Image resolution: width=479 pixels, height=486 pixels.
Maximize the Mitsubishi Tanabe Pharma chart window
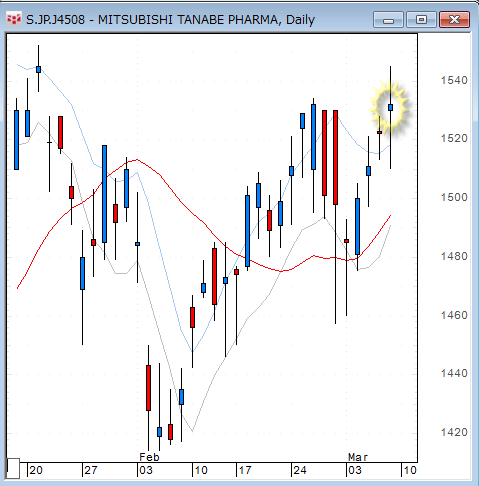point(421,19)
